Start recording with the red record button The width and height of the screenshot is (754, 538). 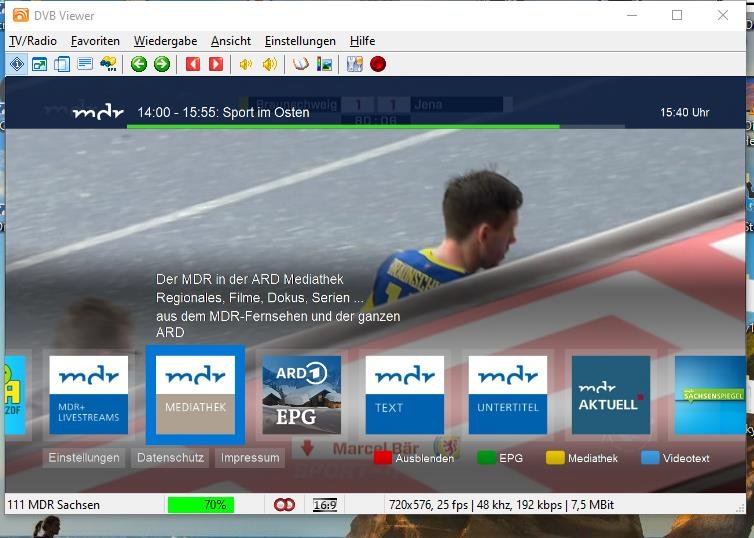(378, 64)
